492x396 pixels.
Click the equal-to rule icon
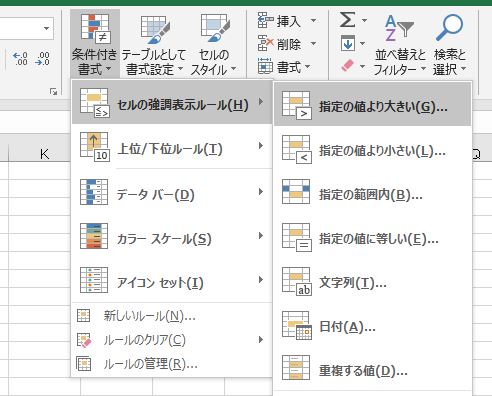[x=296, y=237]
